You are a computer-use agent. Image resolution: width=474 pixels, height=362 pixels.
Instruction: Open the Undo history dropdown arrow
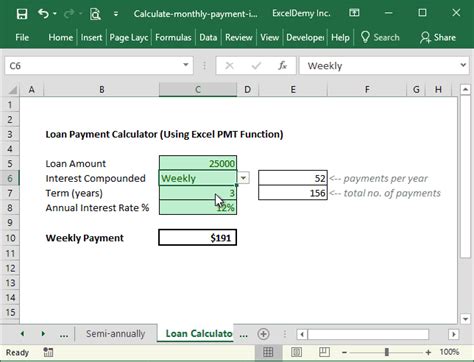pos(55,14)
